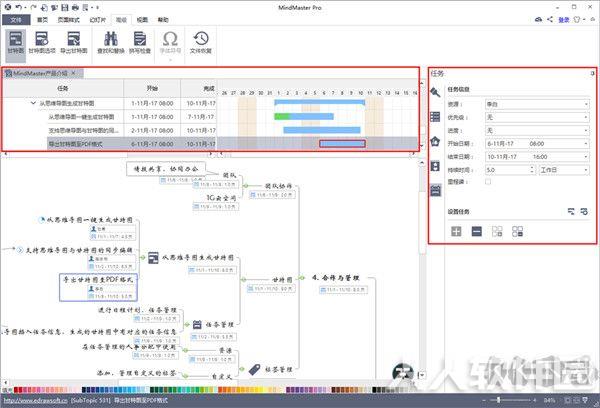The height and width of the screenshot is (408, 600).
Task: Select the 任务管理 mind map topic
Action: click(x=219, y=325)
